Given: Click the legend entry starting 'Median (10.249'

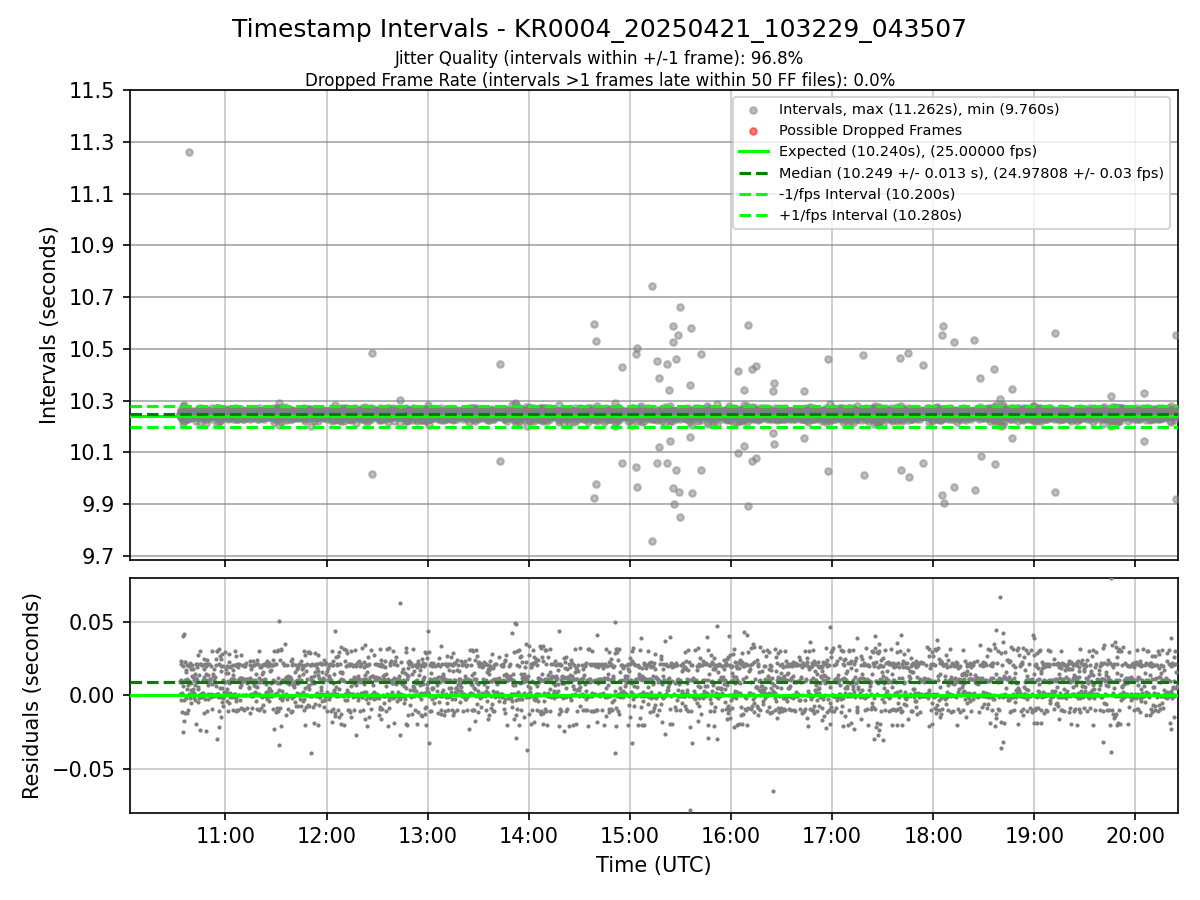Looking at the screenshot, I should click(971, 173).
